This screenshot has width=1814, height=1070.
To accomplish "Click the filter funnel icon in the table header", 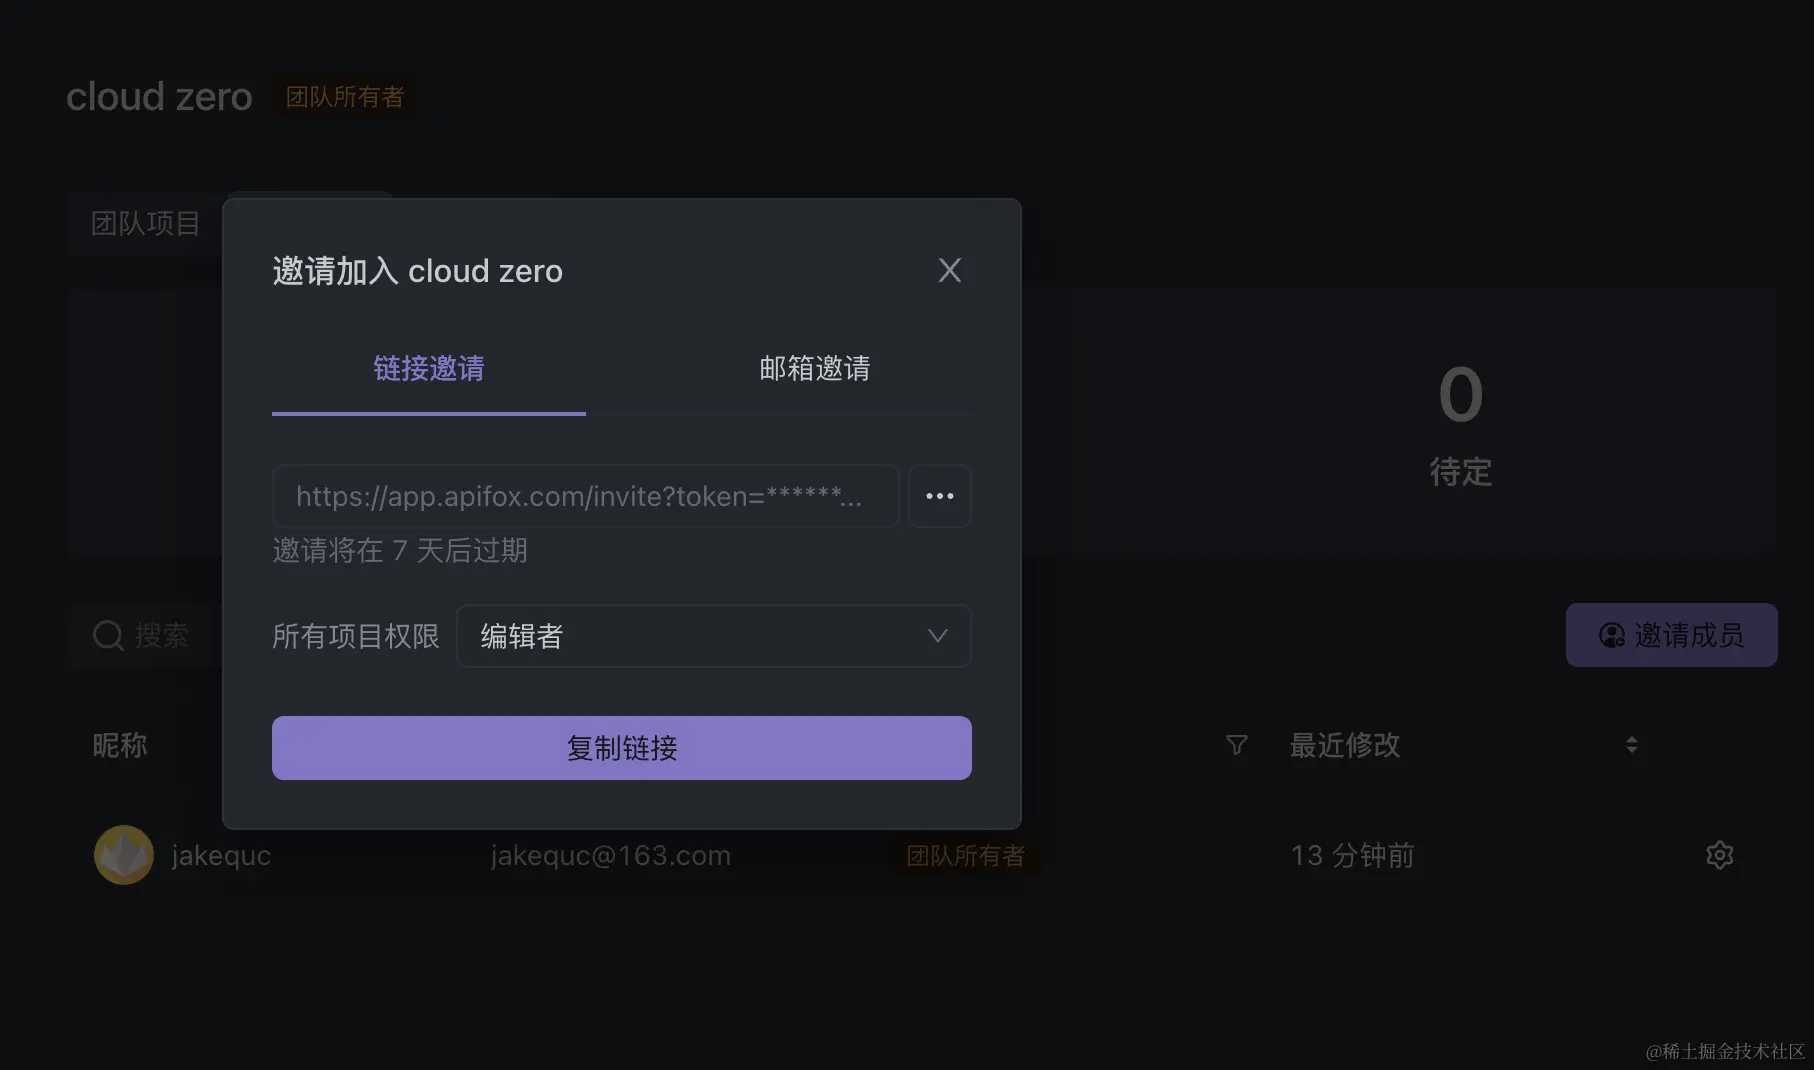I will (x=1236, y=745).
